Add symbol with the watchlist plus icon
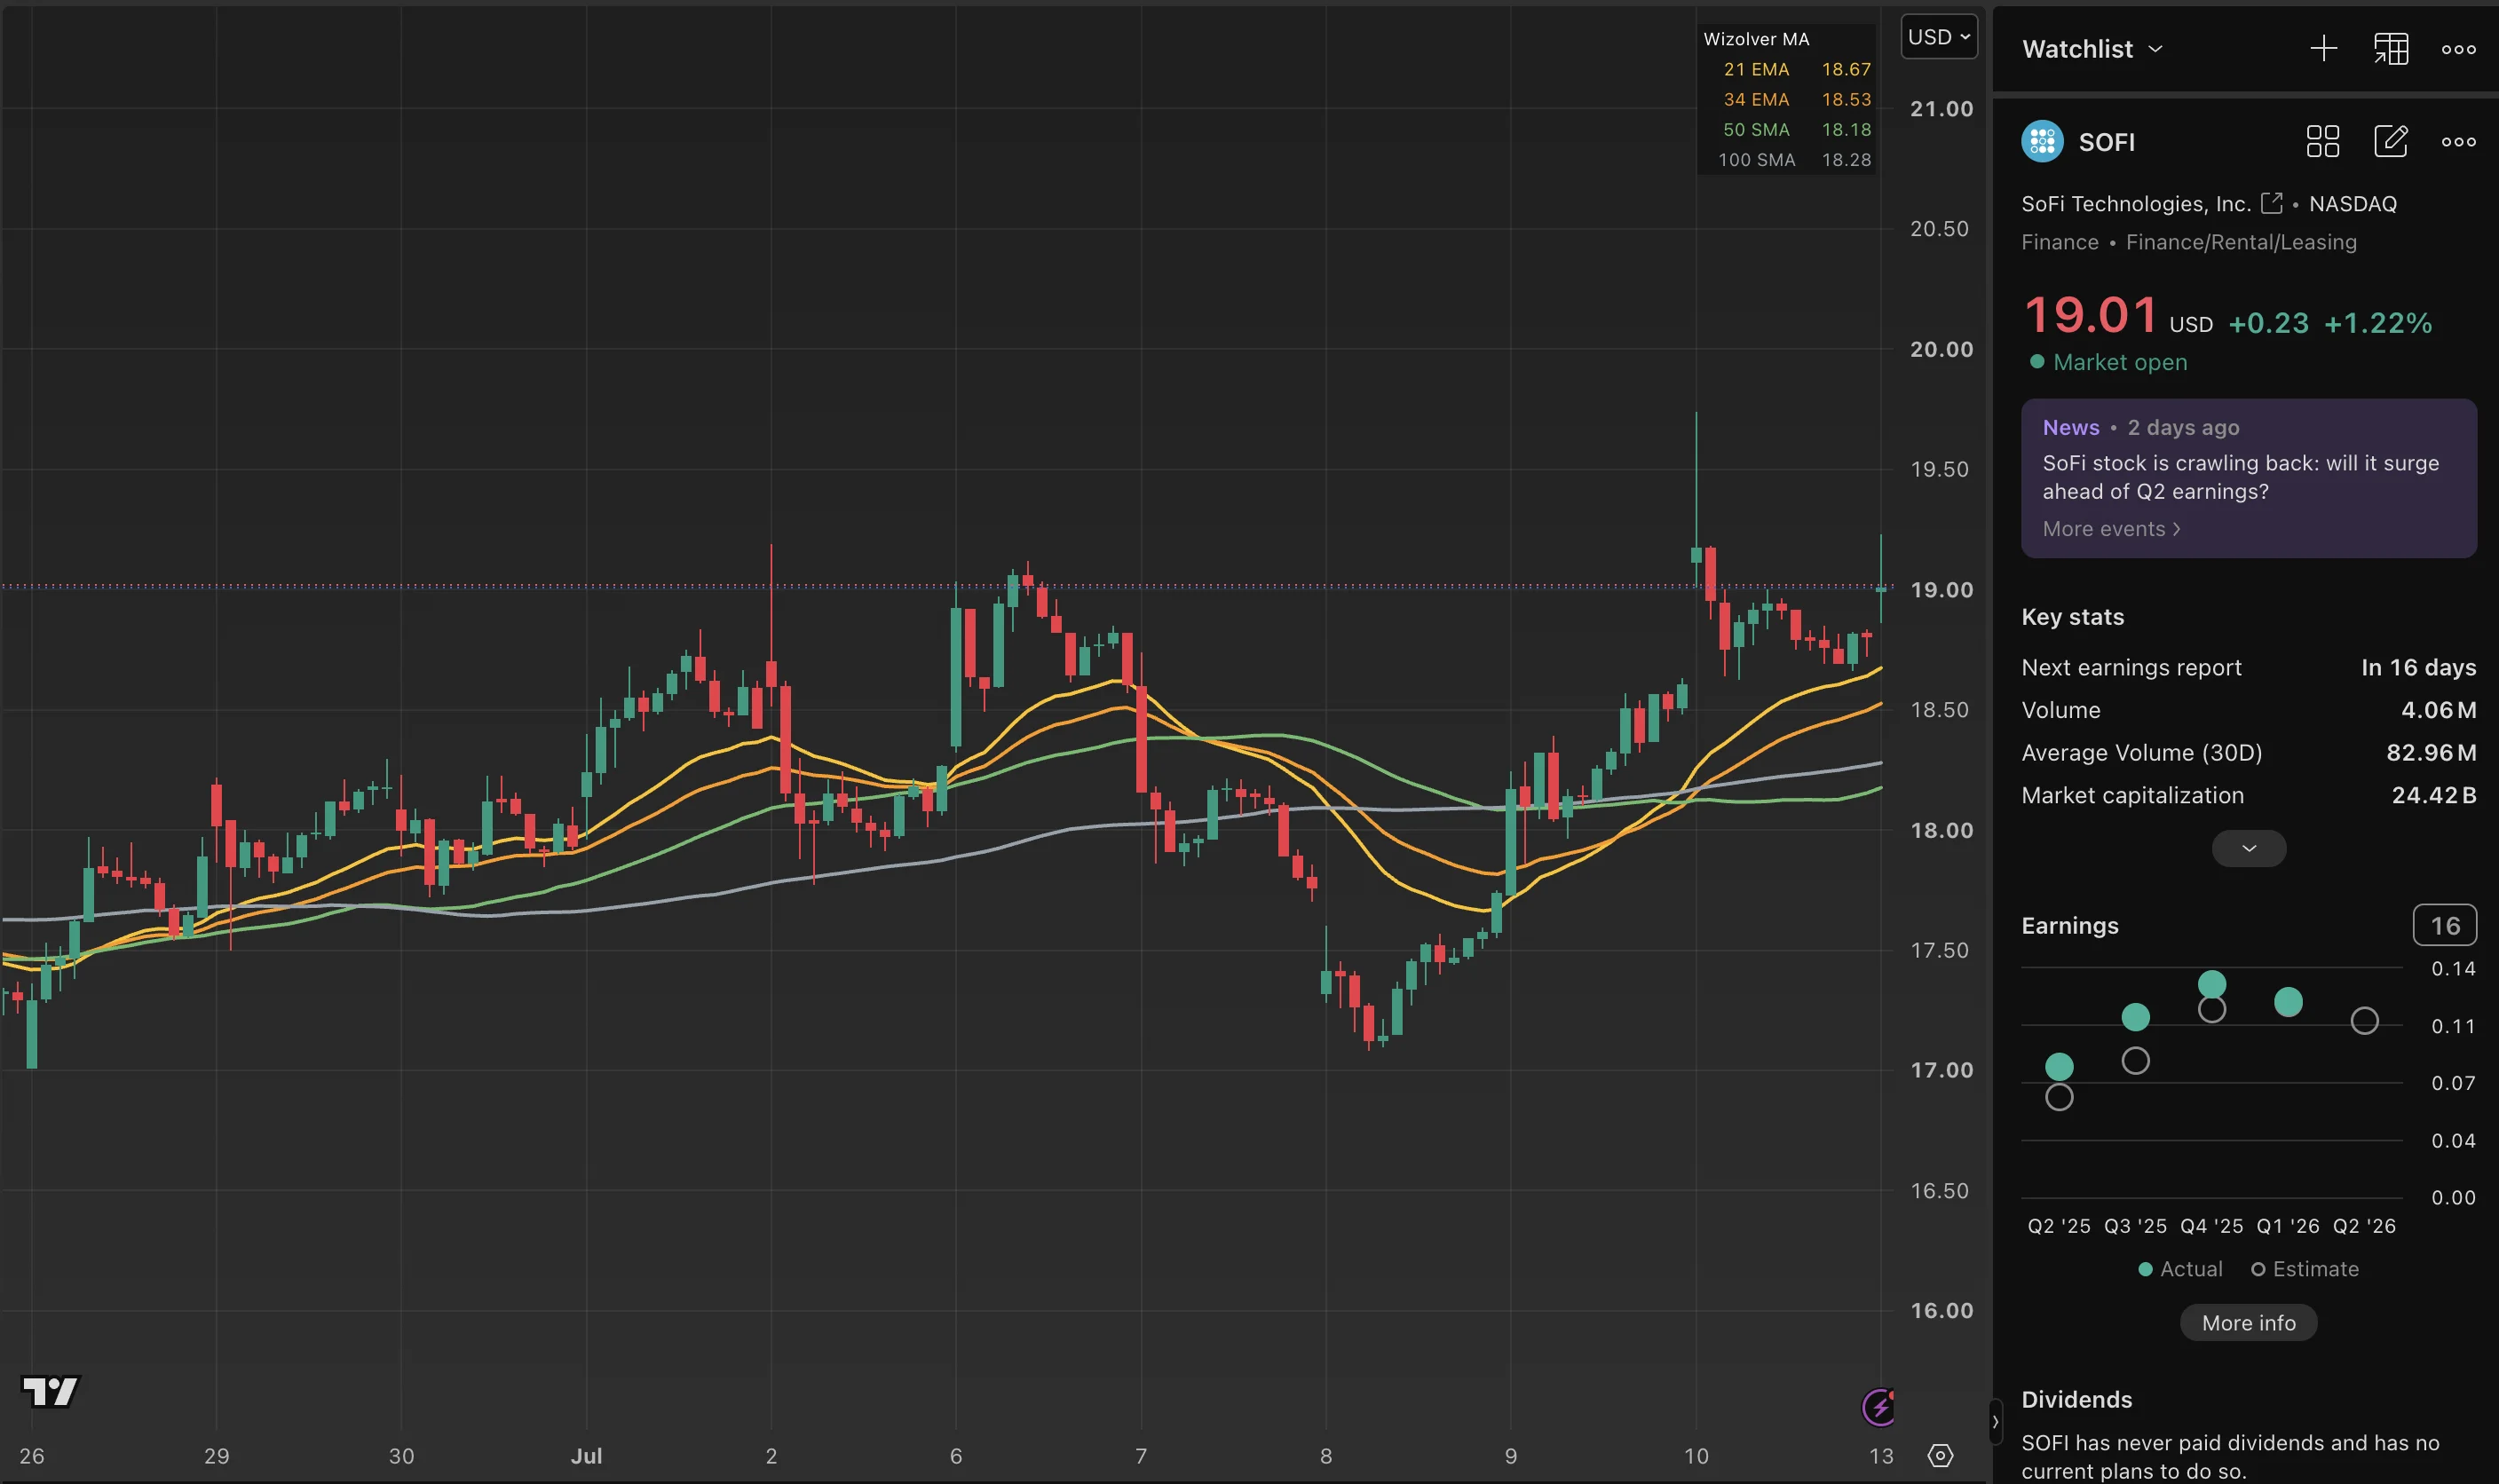The height and width of the screenshot is (1484, 2499). 2323,48
